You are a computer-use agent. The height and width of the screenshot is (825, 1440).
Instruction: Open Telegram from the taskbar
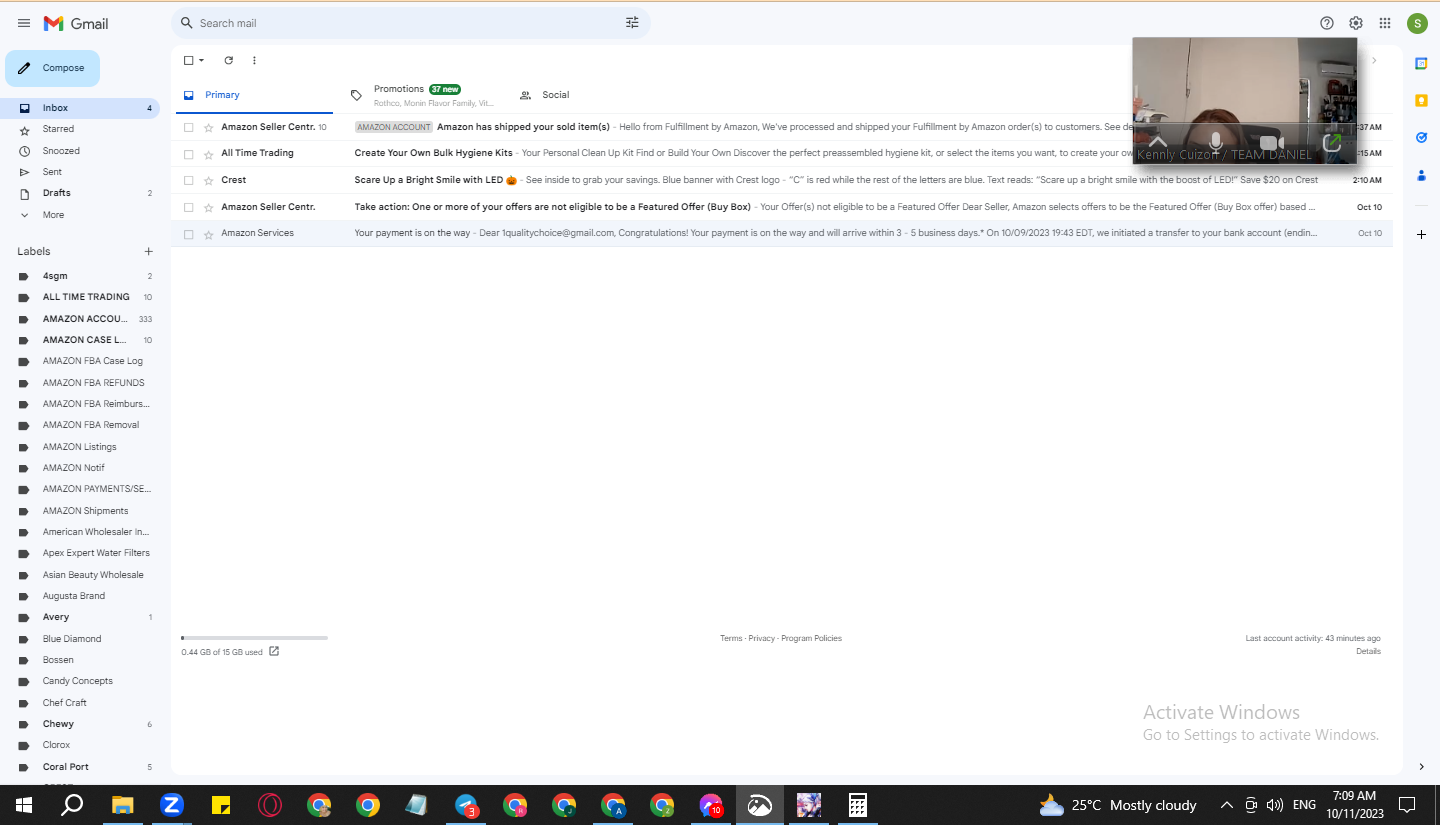point(466,805)
